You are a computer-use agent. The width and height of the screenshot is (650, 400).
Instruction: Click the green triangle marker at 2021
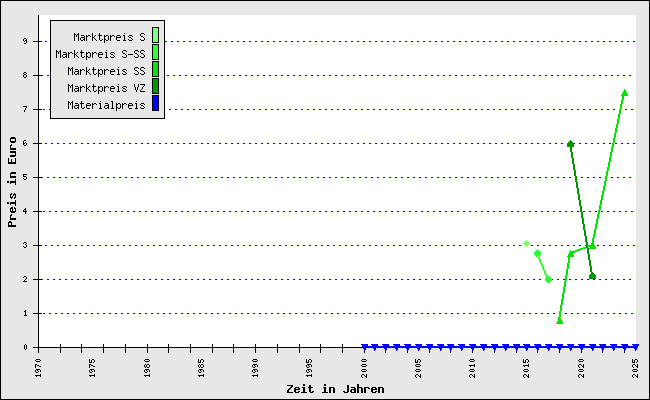(592, 246)
